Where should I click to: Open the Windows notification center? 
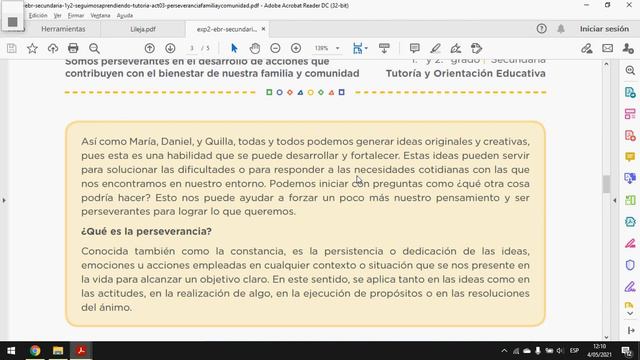click(627, 351)
